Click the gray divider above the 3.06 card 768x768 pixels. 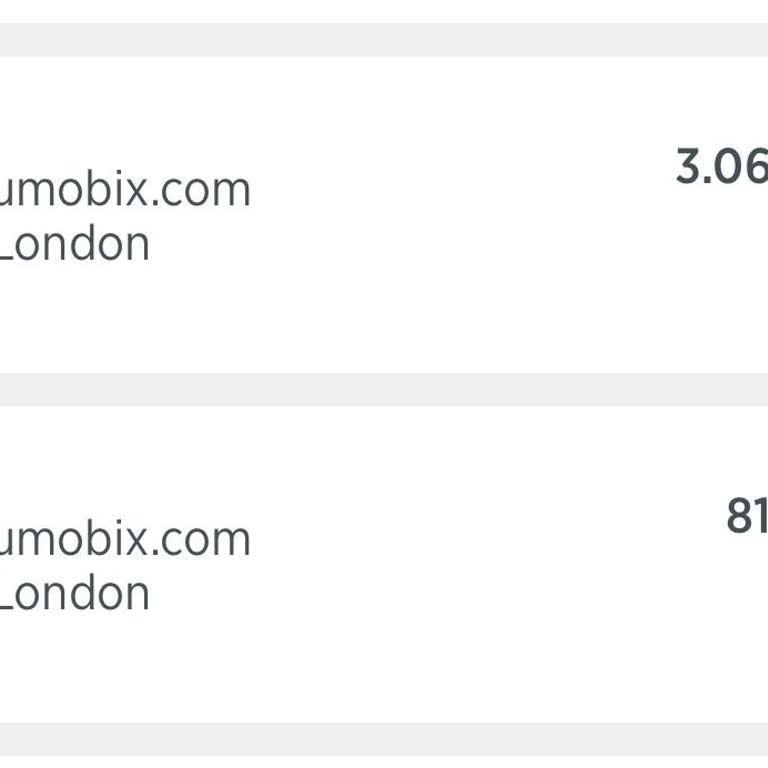click(x=384, y=40)
